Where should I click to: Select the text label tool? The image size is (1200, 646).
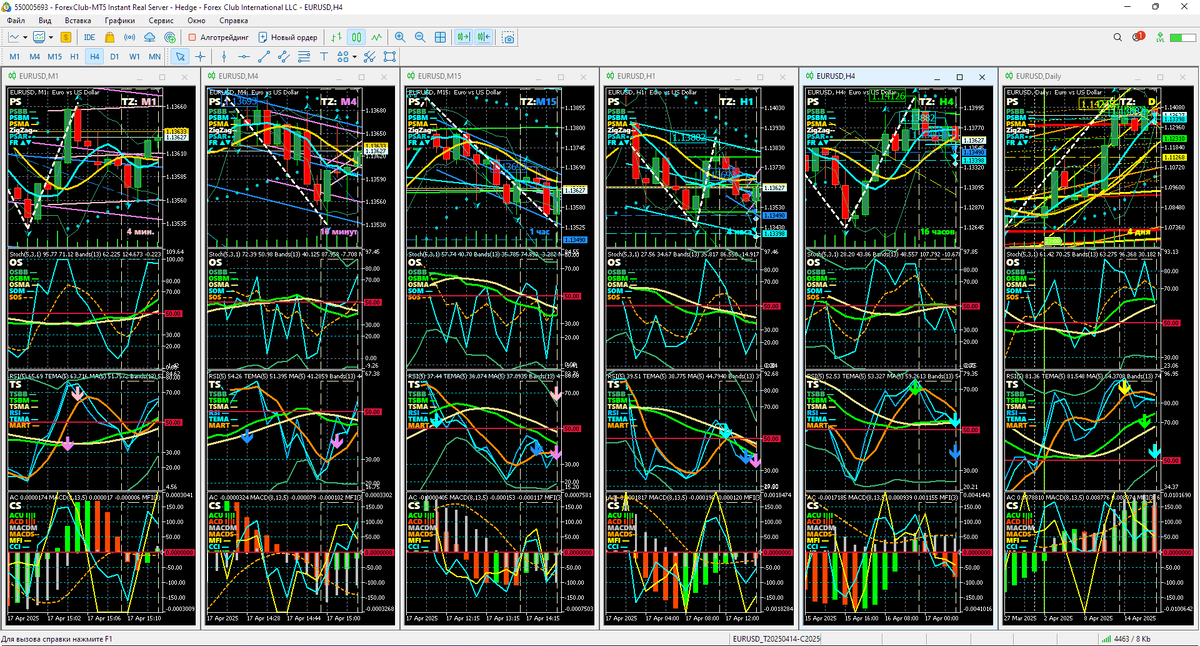(323, 57)
